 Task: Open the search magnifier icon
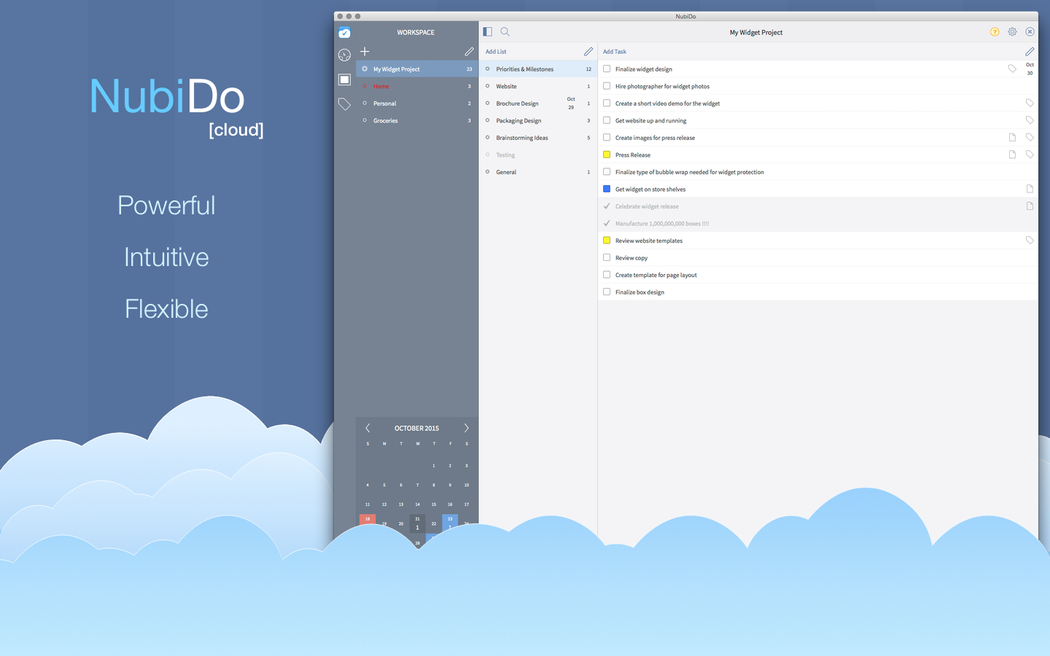pos(505,32)
